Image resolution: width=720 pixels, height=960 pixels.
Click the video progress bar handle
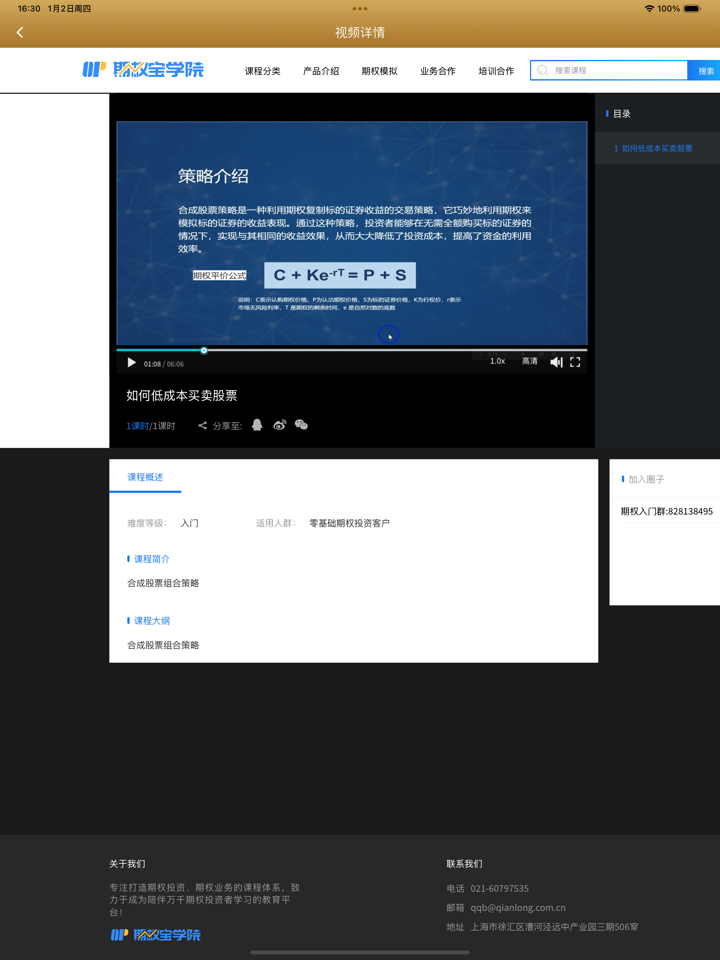[x=204, y=350]
